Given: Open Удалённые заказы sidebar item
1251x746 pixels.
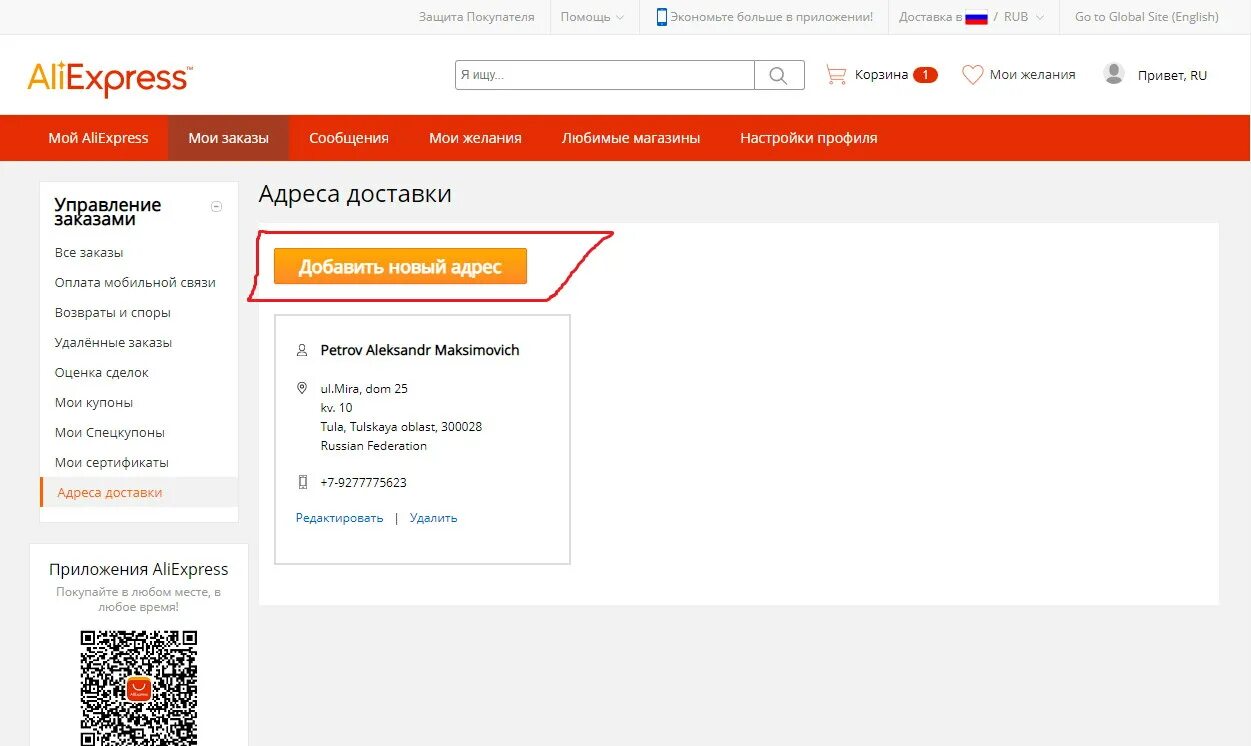Looking at the screenshot, I should pos(113,343).
